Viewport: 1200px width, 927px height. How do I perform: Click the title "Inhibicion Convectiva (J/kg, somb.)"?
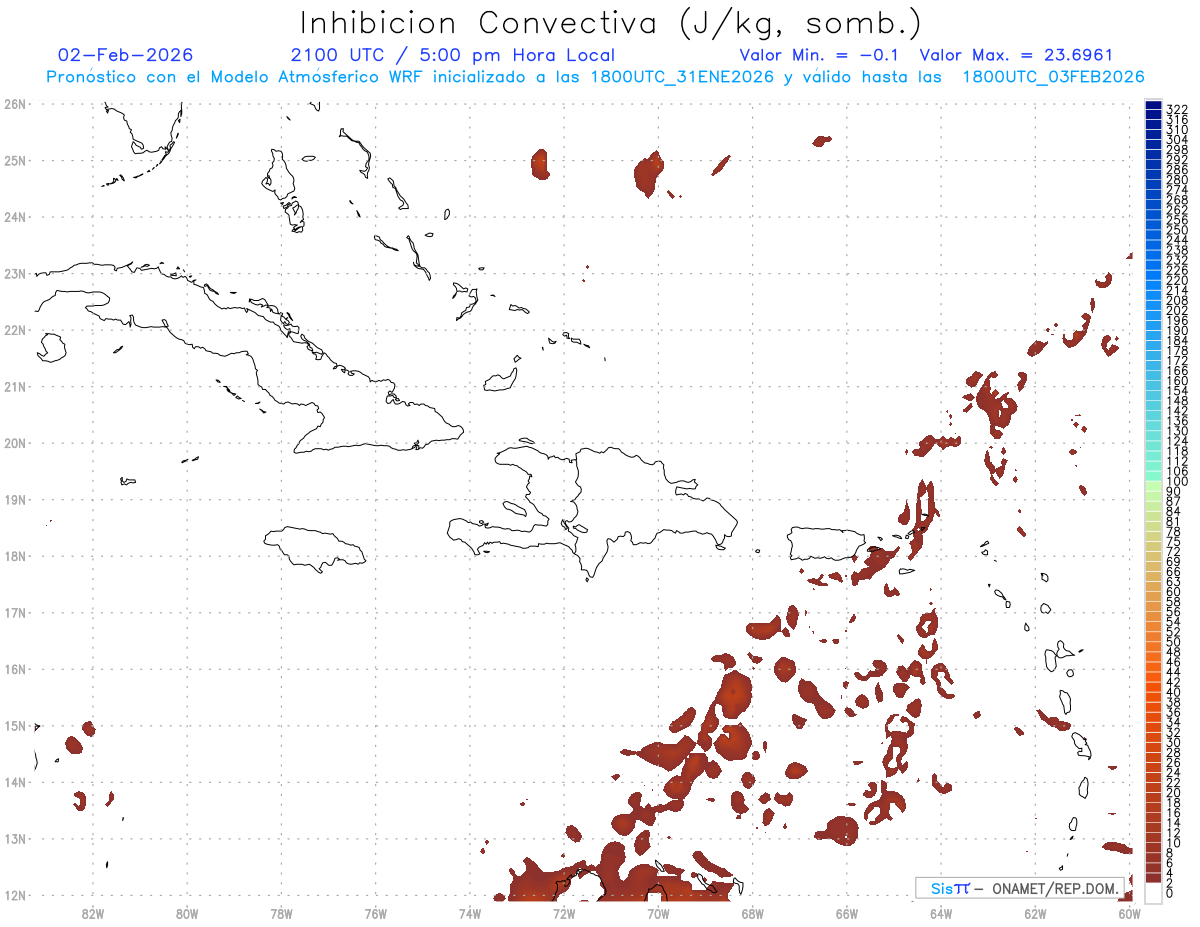pos(611,23)
